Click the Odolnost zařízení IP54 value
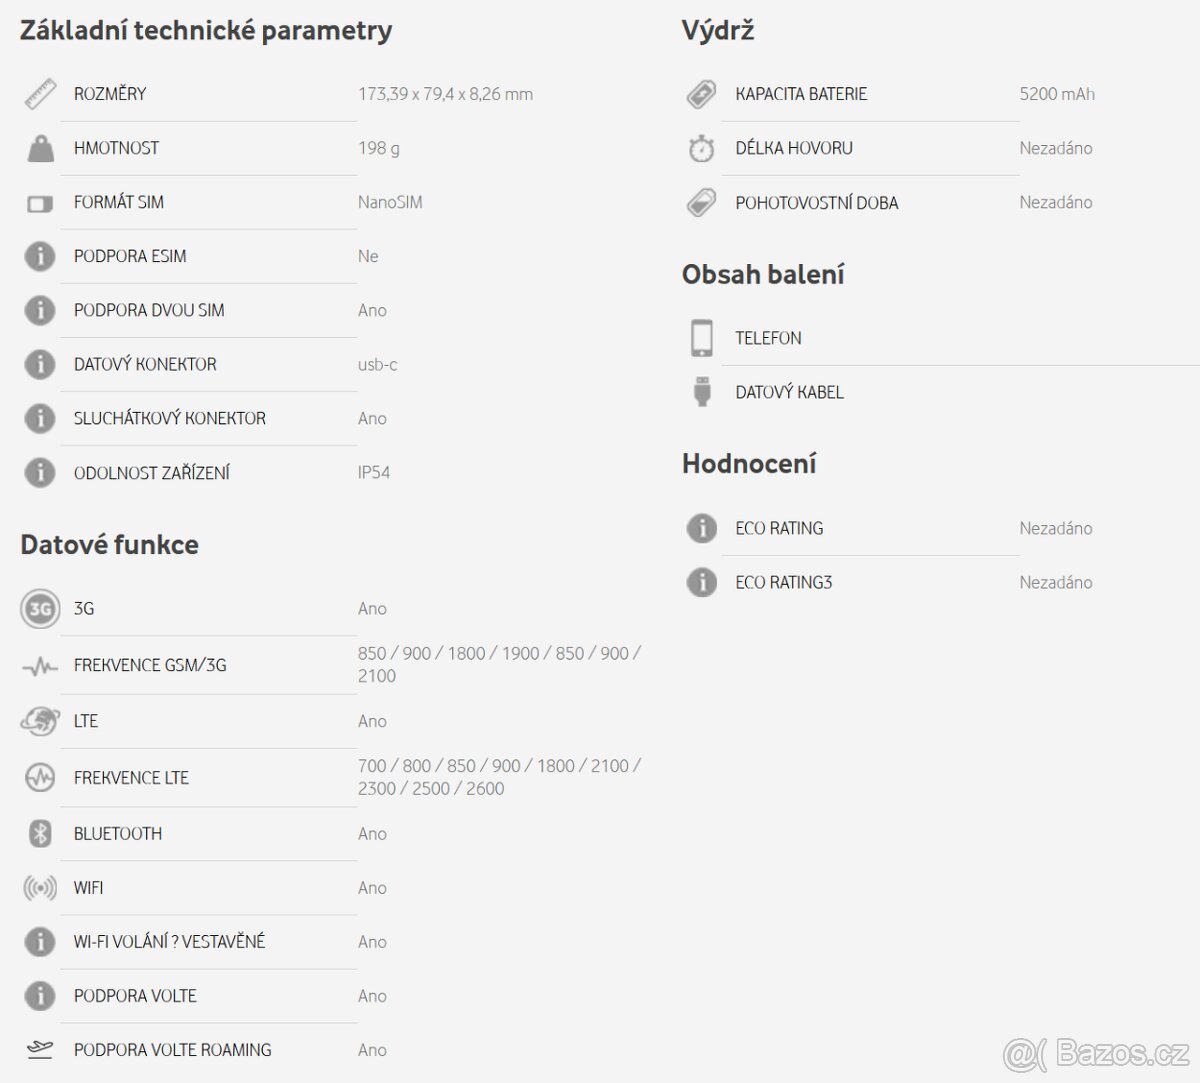 pyautogui.click(x=374, y=472)
